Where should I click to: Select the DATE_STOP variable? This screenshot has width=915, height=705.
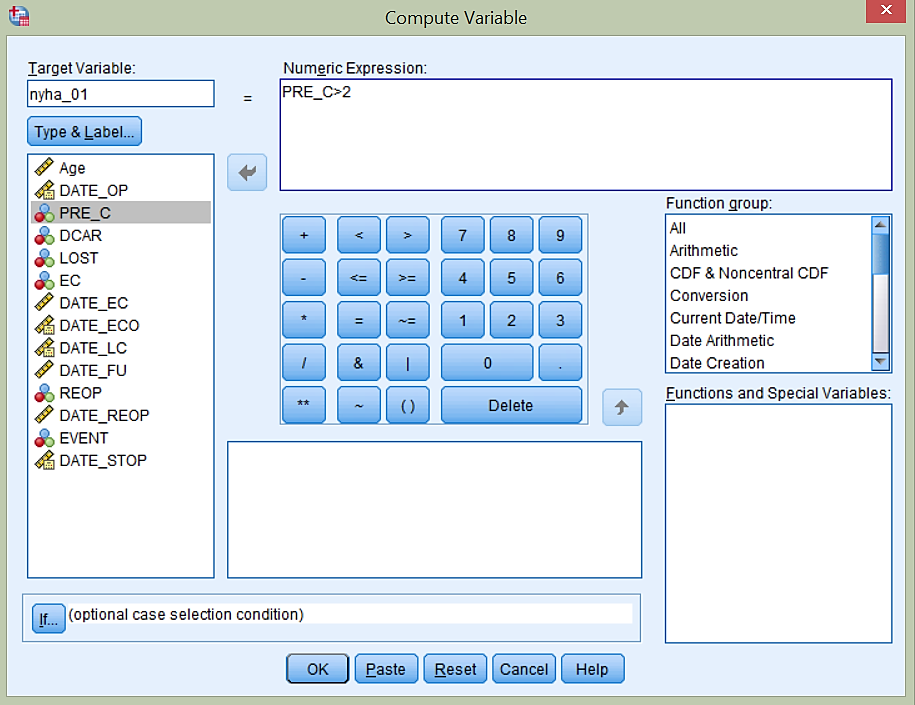(x=102, y=460)
